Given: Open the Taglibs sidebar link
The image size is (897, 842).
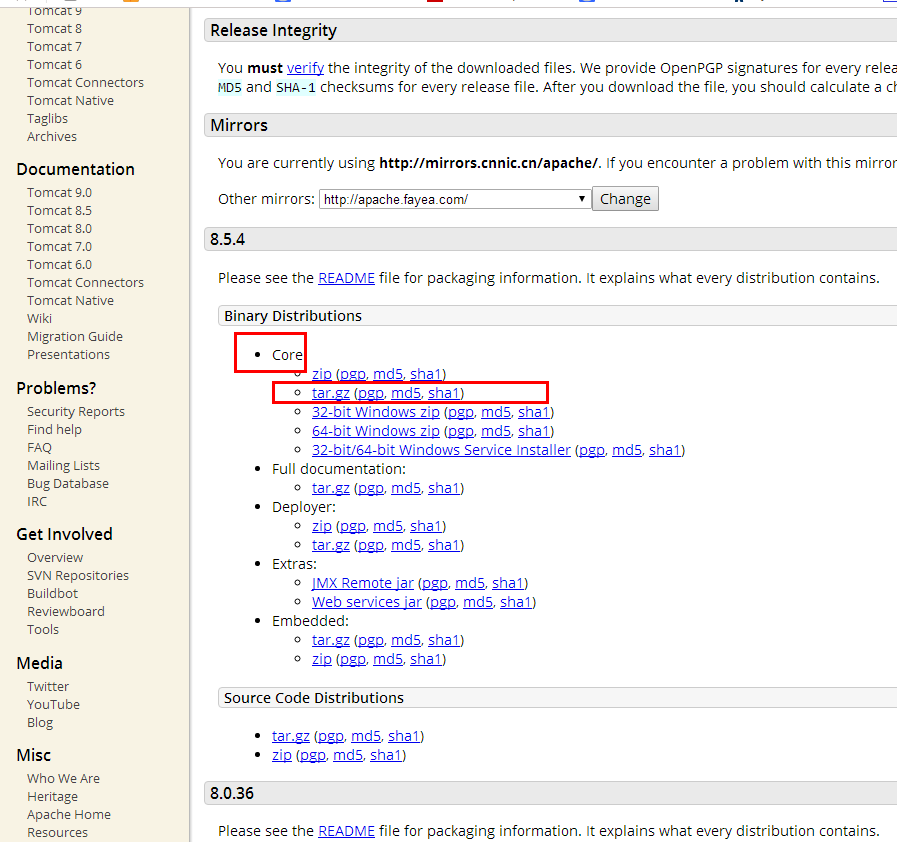Looking at the screenshot, I should click(x=47, y=118).
